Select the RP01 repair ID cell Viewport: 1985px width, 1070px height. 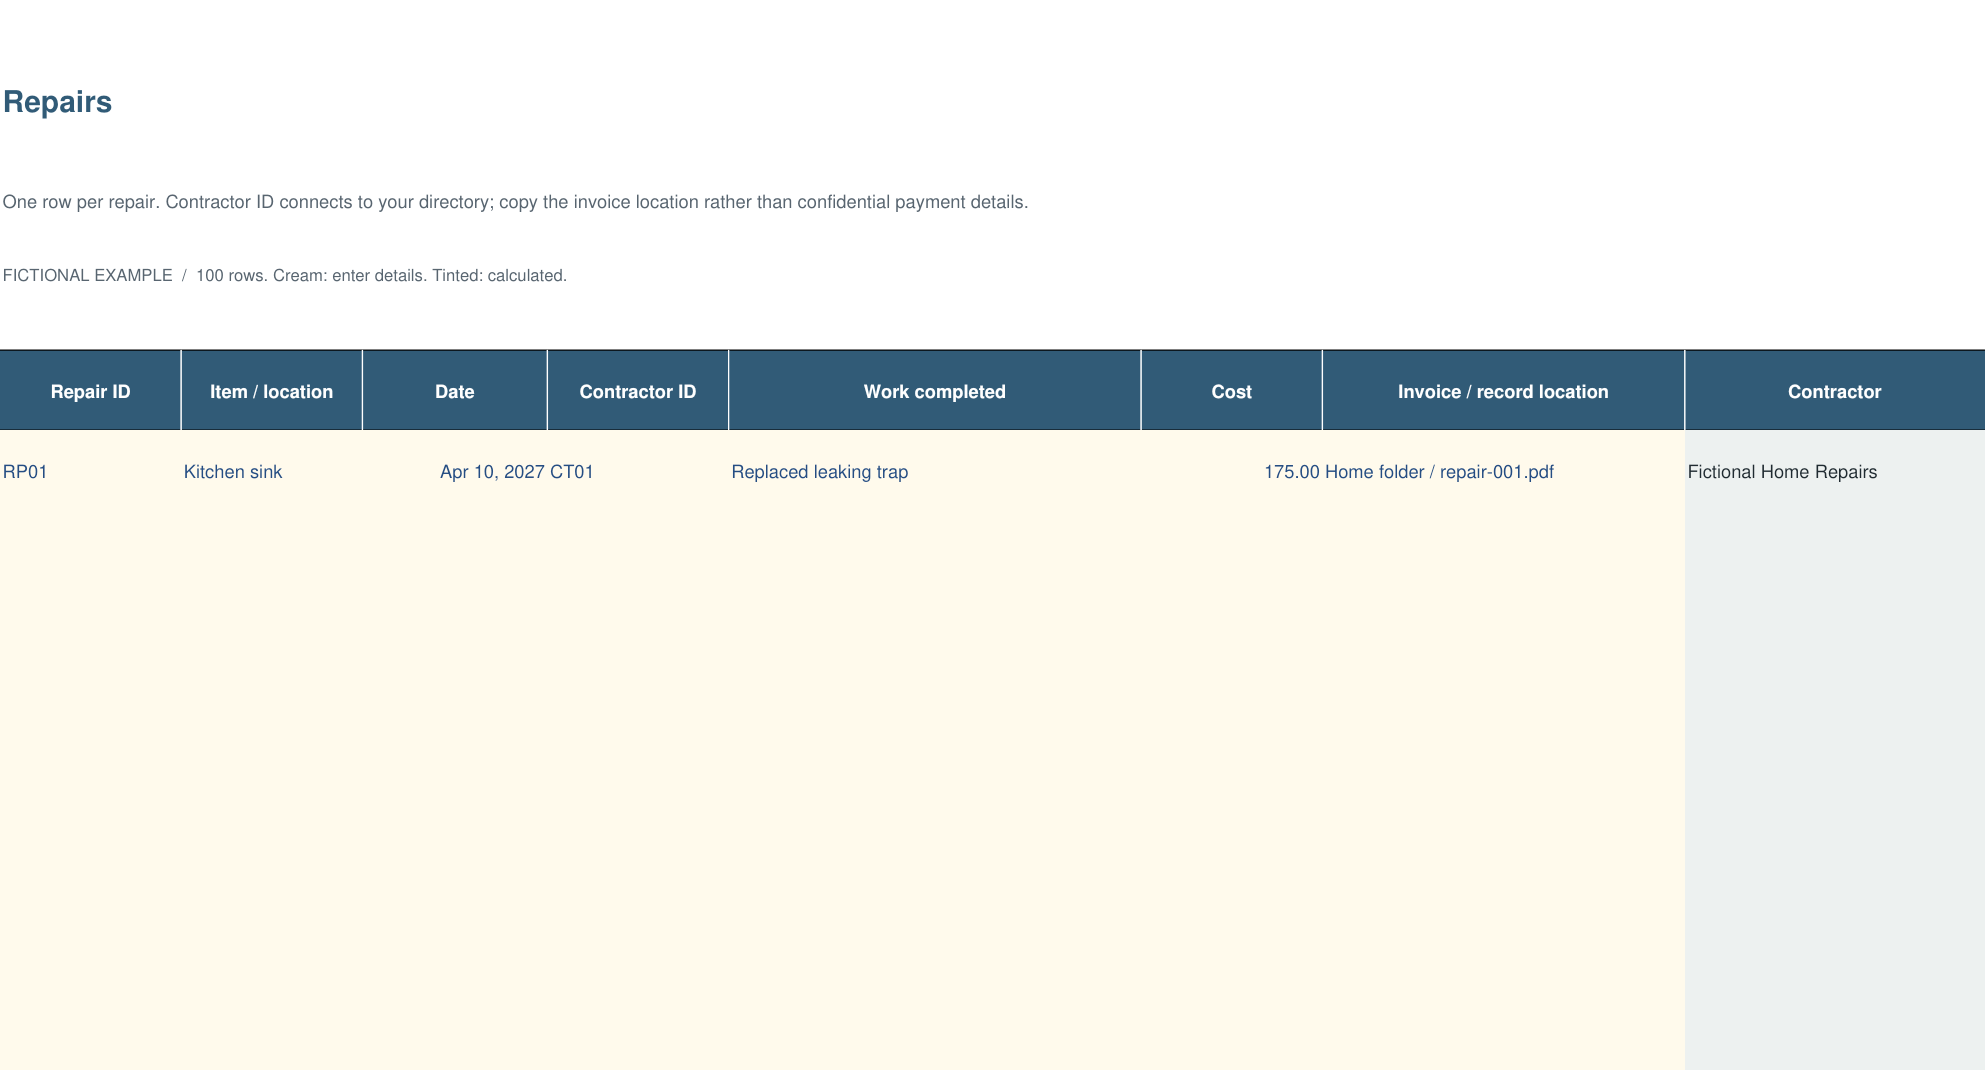tap(90, 472)
